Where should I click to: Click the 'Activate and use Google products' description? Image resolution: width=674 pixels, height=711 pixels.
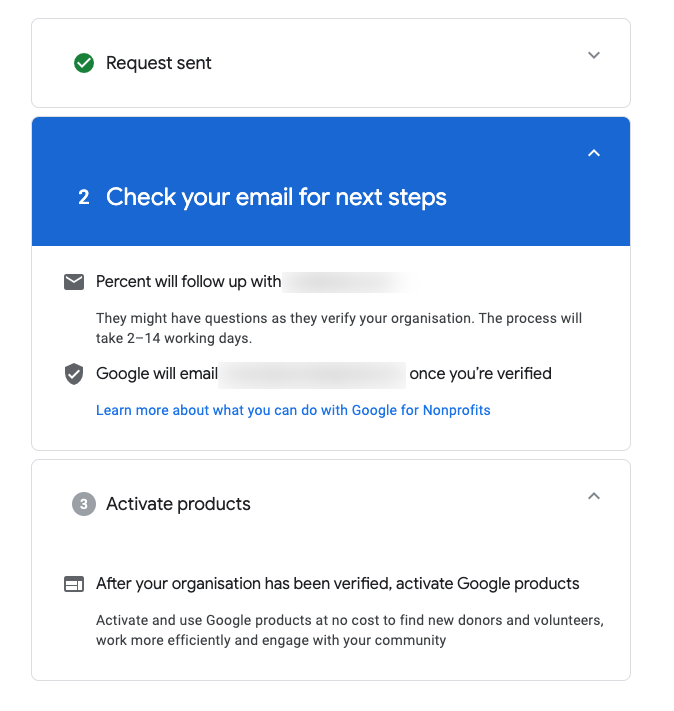[350, 630]
